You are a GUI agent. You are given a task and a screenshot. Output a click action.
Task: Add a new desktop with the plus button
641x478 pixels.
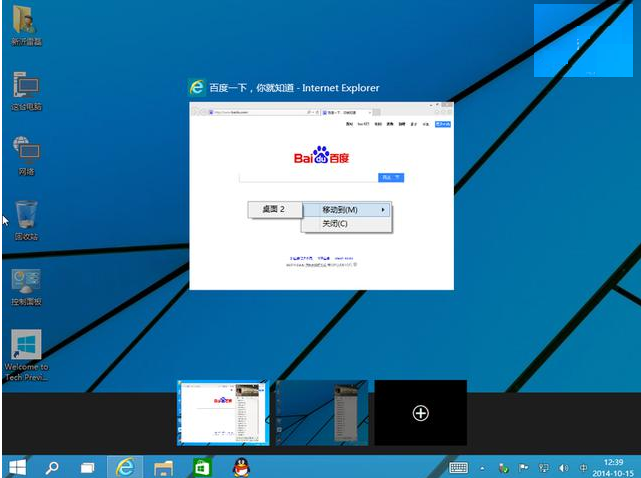click(x=420, y=413)
